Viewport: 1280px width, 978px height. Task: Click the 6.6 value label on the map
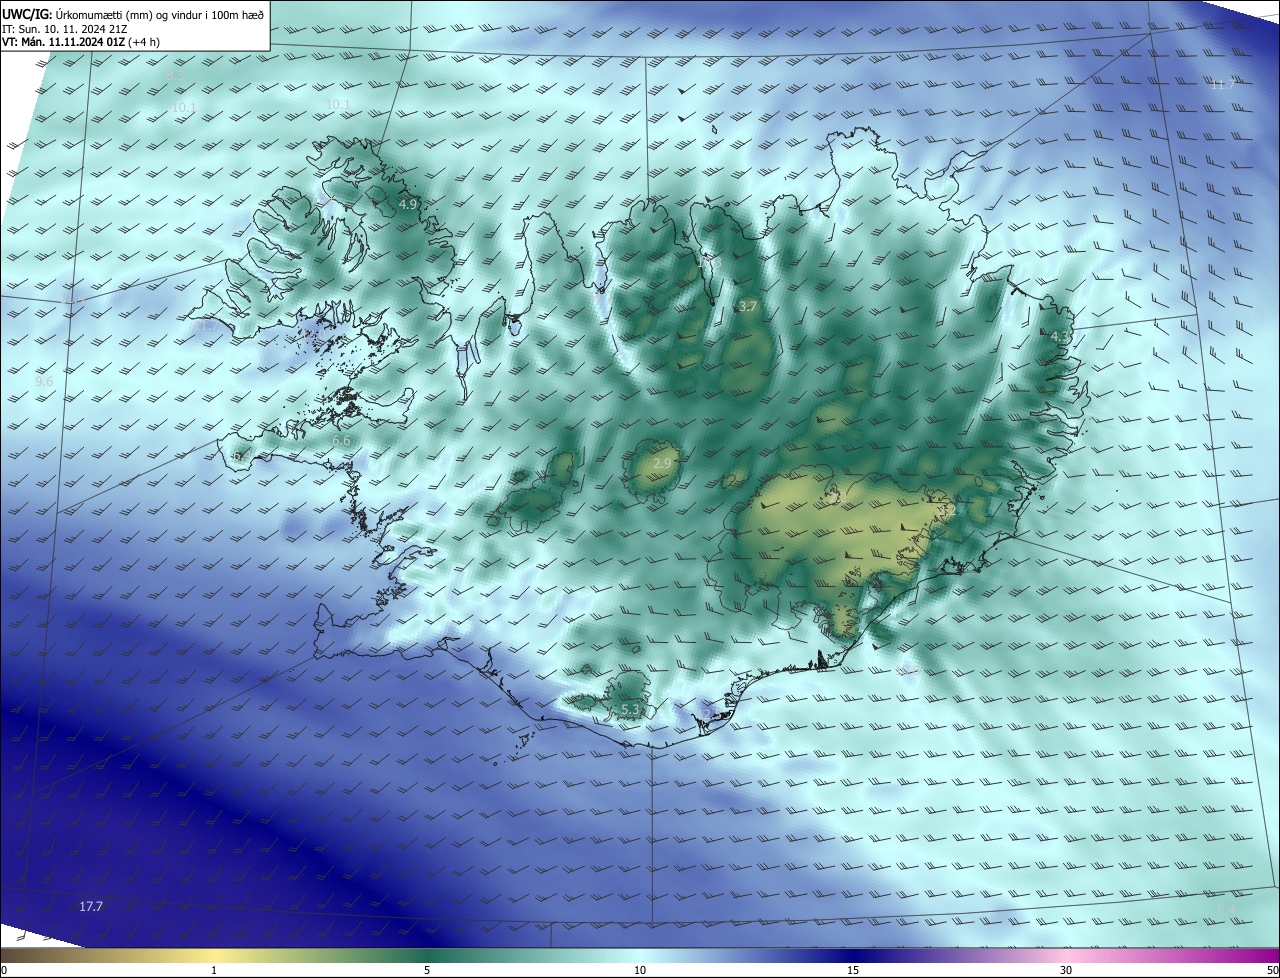[x=341, y=440]
